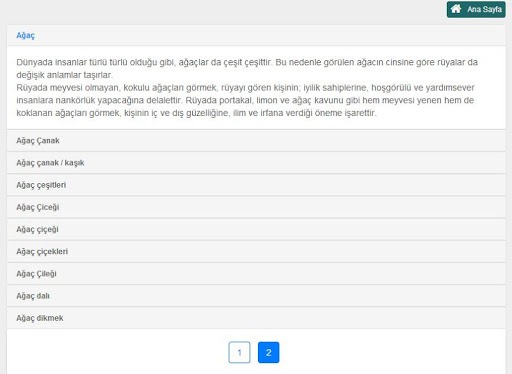
Task: Expand the Ağaç Çileği entry
Action: click(256, 274)
